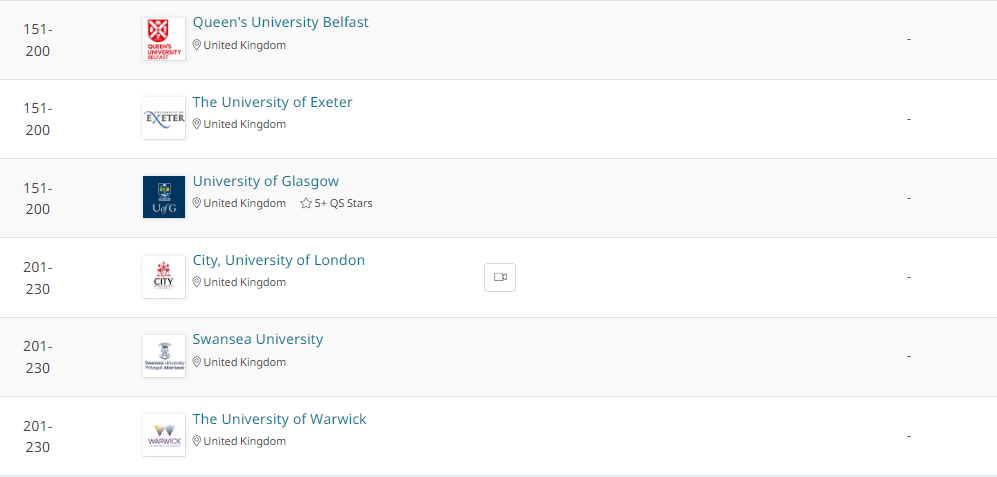The image size is (997, 477).
Task: Click the 5+ QS Stars label for Glasgow
Action: tap(343, 204)
